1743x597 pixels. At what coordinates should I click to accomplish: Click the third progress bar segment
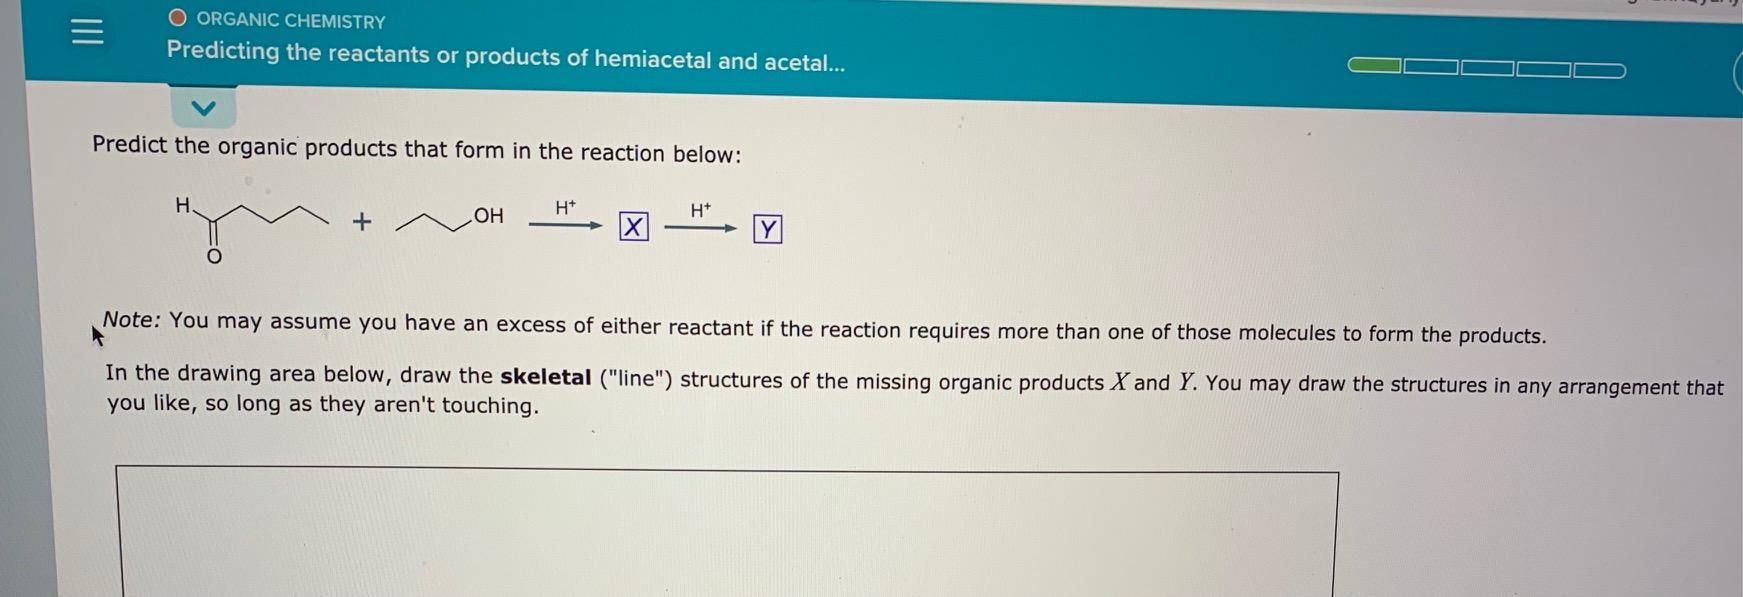tap(1487, 66)
